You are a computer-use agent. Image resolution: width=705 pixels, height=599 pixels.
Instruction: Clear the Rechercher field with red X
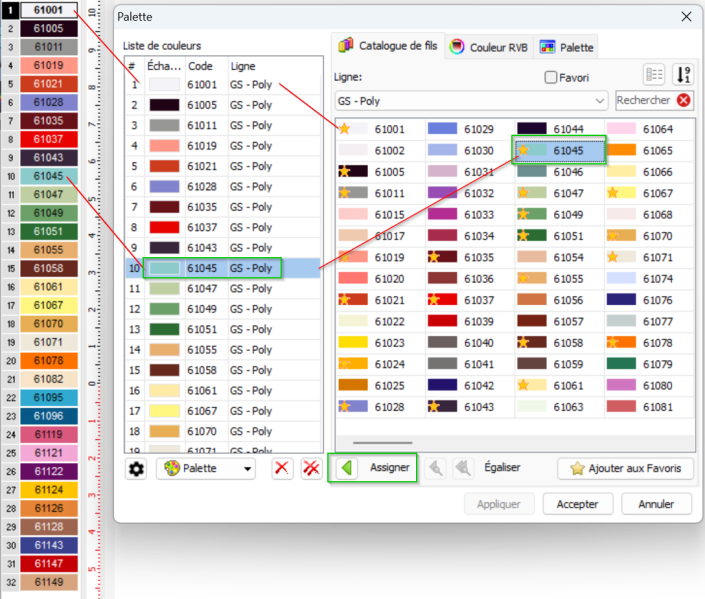click(684, 100)
